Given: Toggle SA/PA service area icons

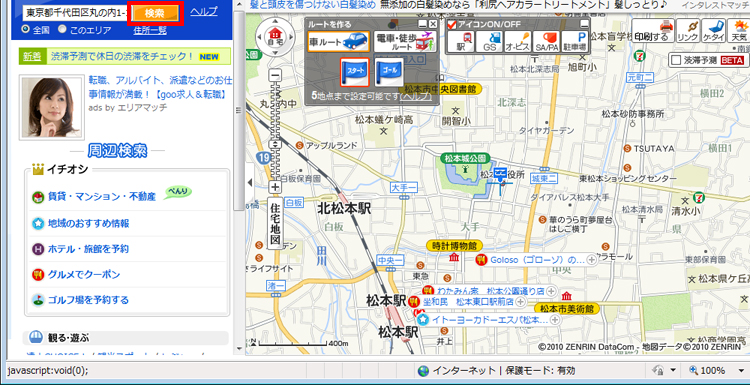Looking at the screenshot, I should pos(546,42).
